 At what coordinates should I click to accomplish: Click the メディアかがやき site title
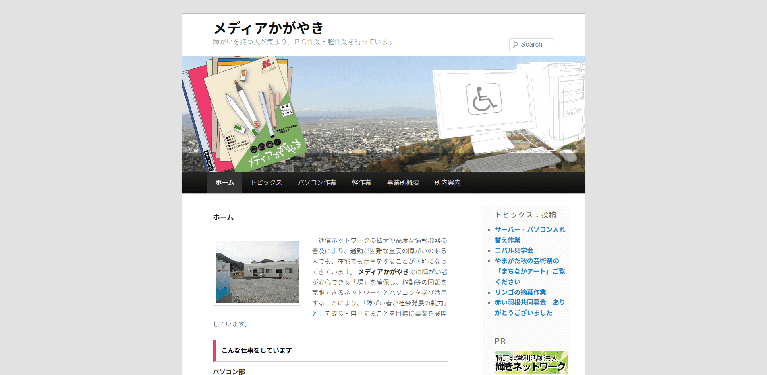click(269, 28)
